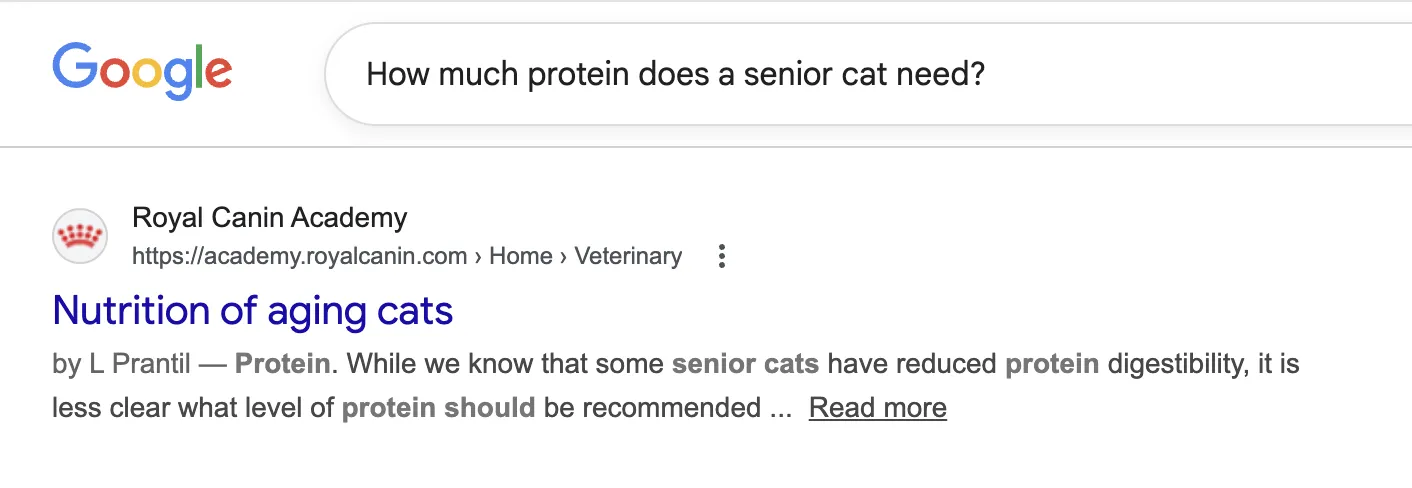Viewport: 1412px width, 488px height.
Task: Select the "Royal Canin Academy" site name
Action: [269, 217]
